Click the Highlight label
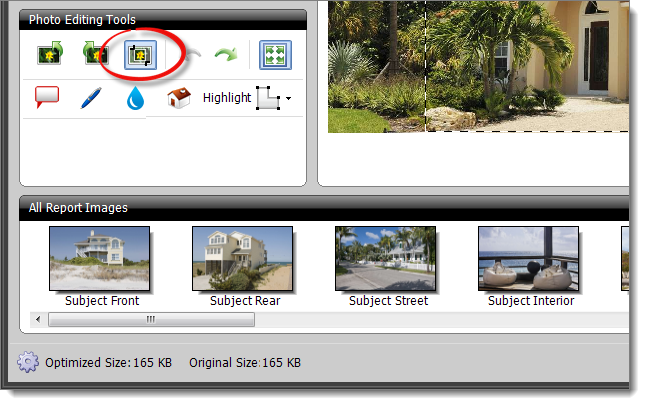645x405 pixels. click(227, 98)
